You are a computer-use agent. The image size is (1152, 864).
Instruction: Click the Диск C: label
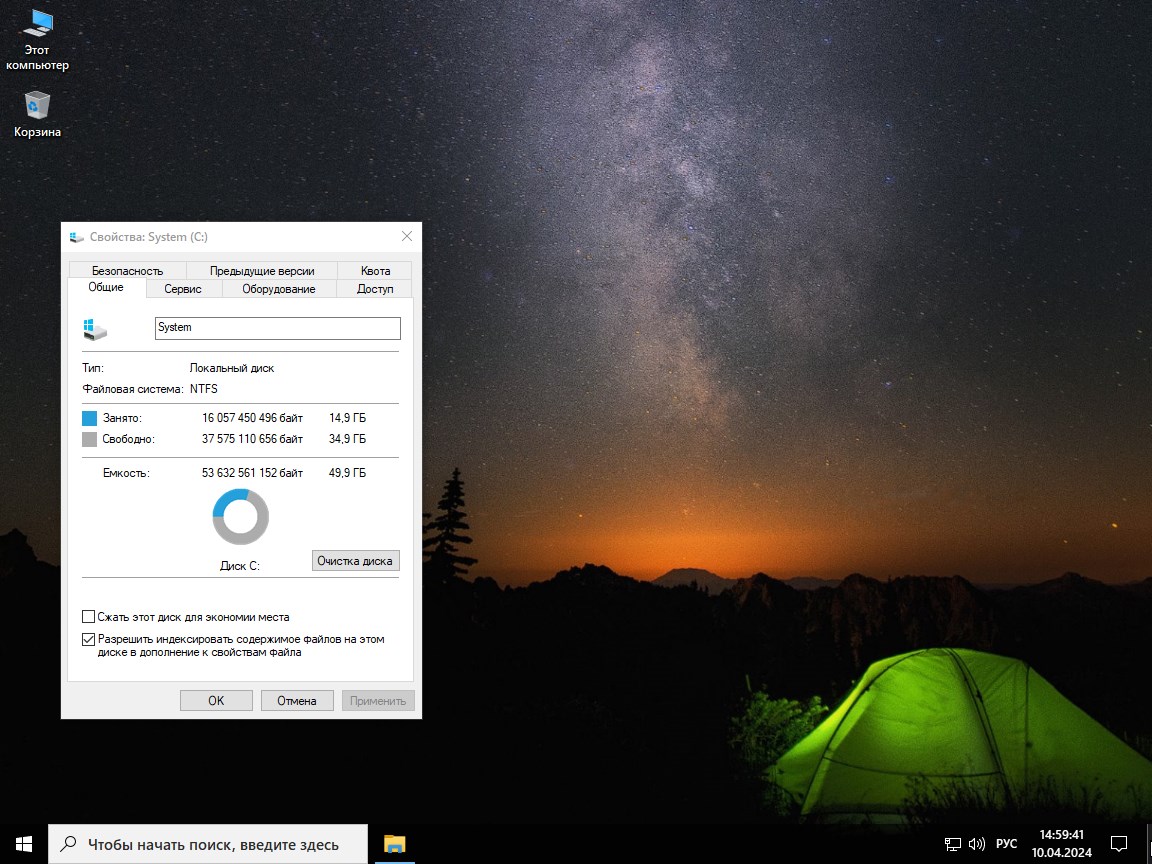[240, 566]
